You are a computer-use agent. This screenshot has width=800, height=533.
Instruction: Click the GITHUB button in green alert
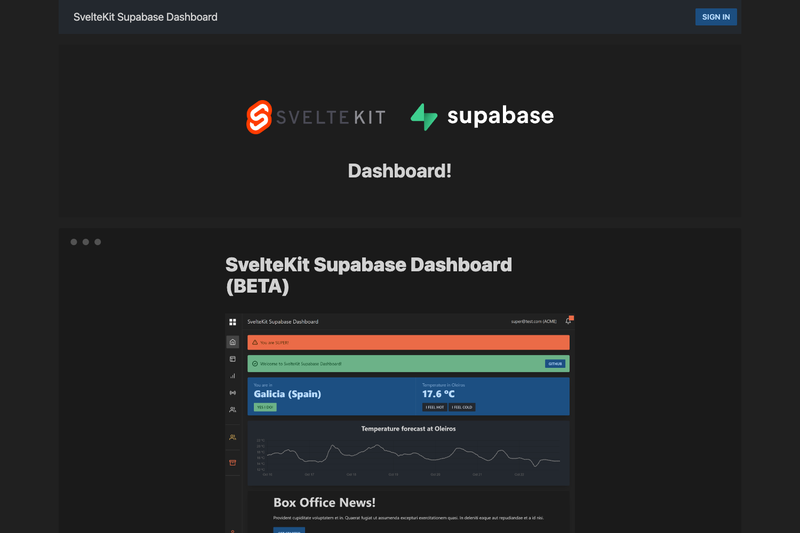coord(555,364)
